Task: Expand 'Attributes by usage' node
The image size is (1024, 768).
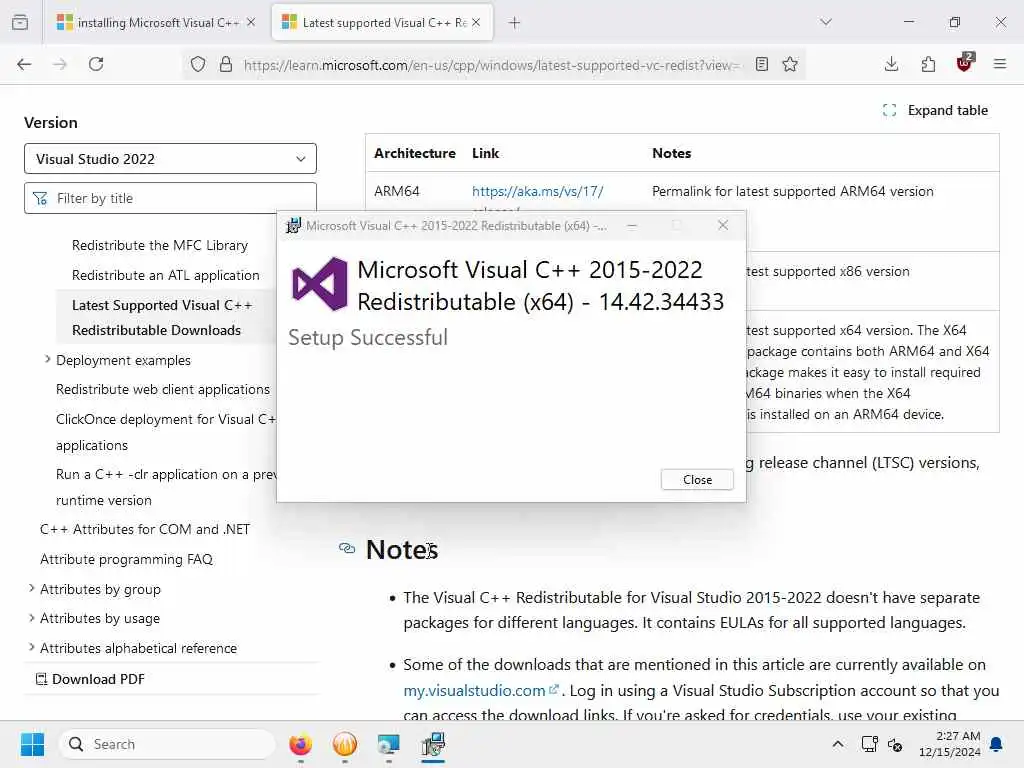Action: [31, 618]
